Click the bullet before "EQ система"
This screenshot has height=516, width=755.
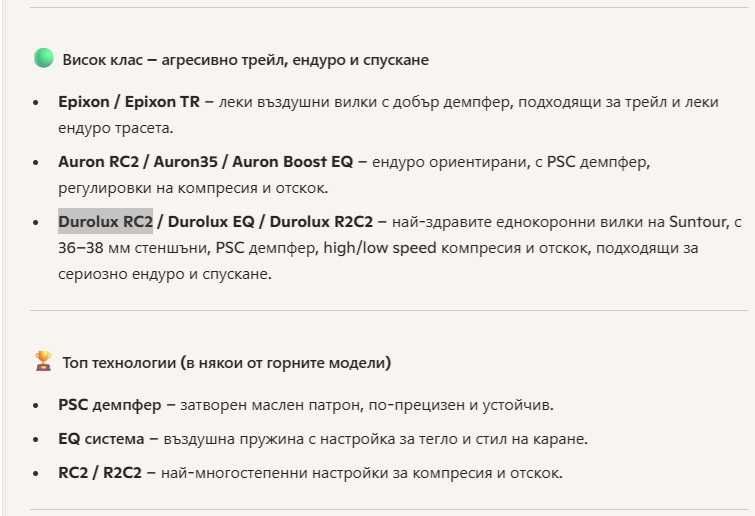37,439
